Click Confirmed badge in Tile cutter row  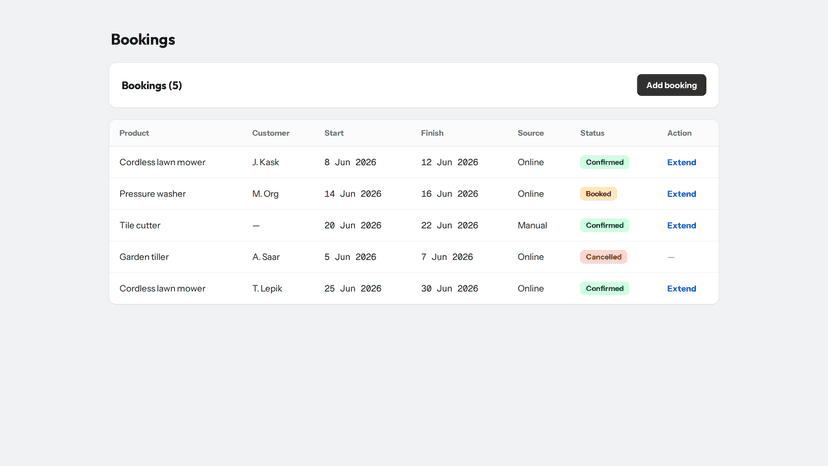click(604, 226)
